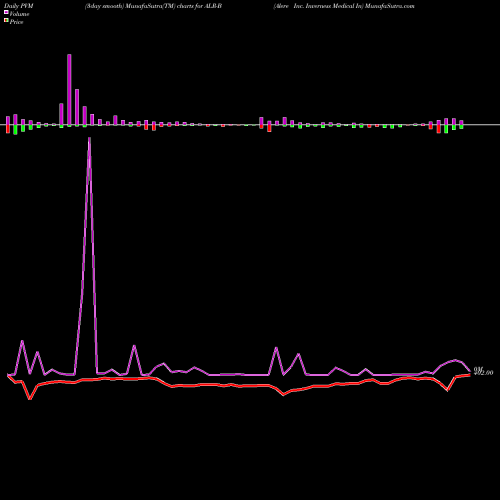Screen dimensions: 500x500
Task: Click the tallest magenta volume bar
Action: coord(69,90)
